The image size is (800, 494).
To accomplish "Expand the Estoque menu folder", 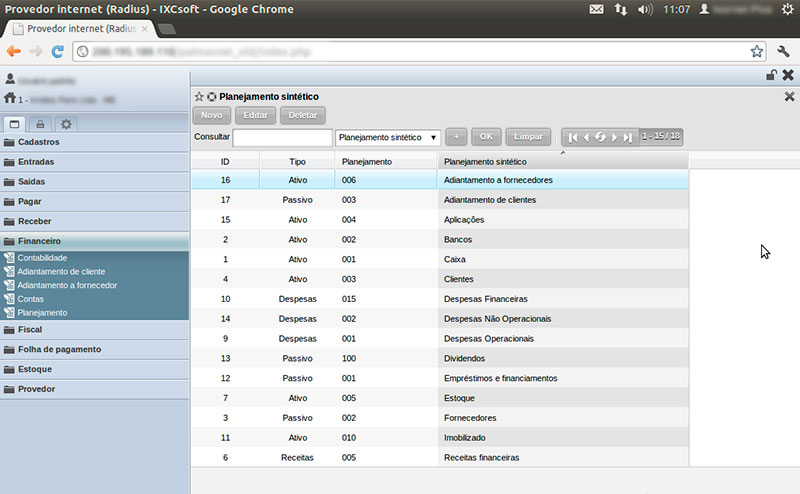I will (x=94, y=369).
